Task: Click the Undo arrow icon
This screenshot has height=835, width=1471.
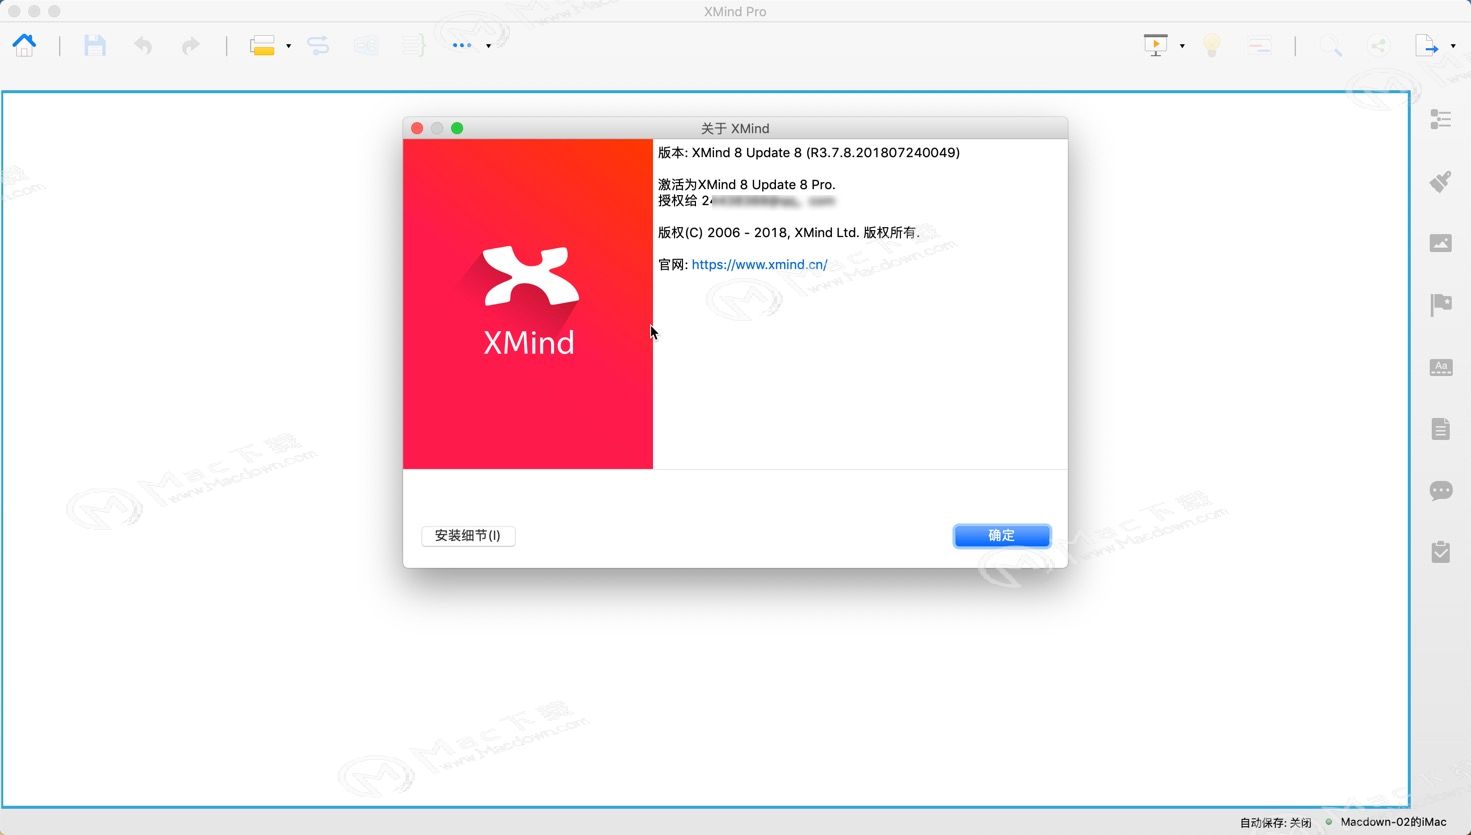Action: (143, 45)
